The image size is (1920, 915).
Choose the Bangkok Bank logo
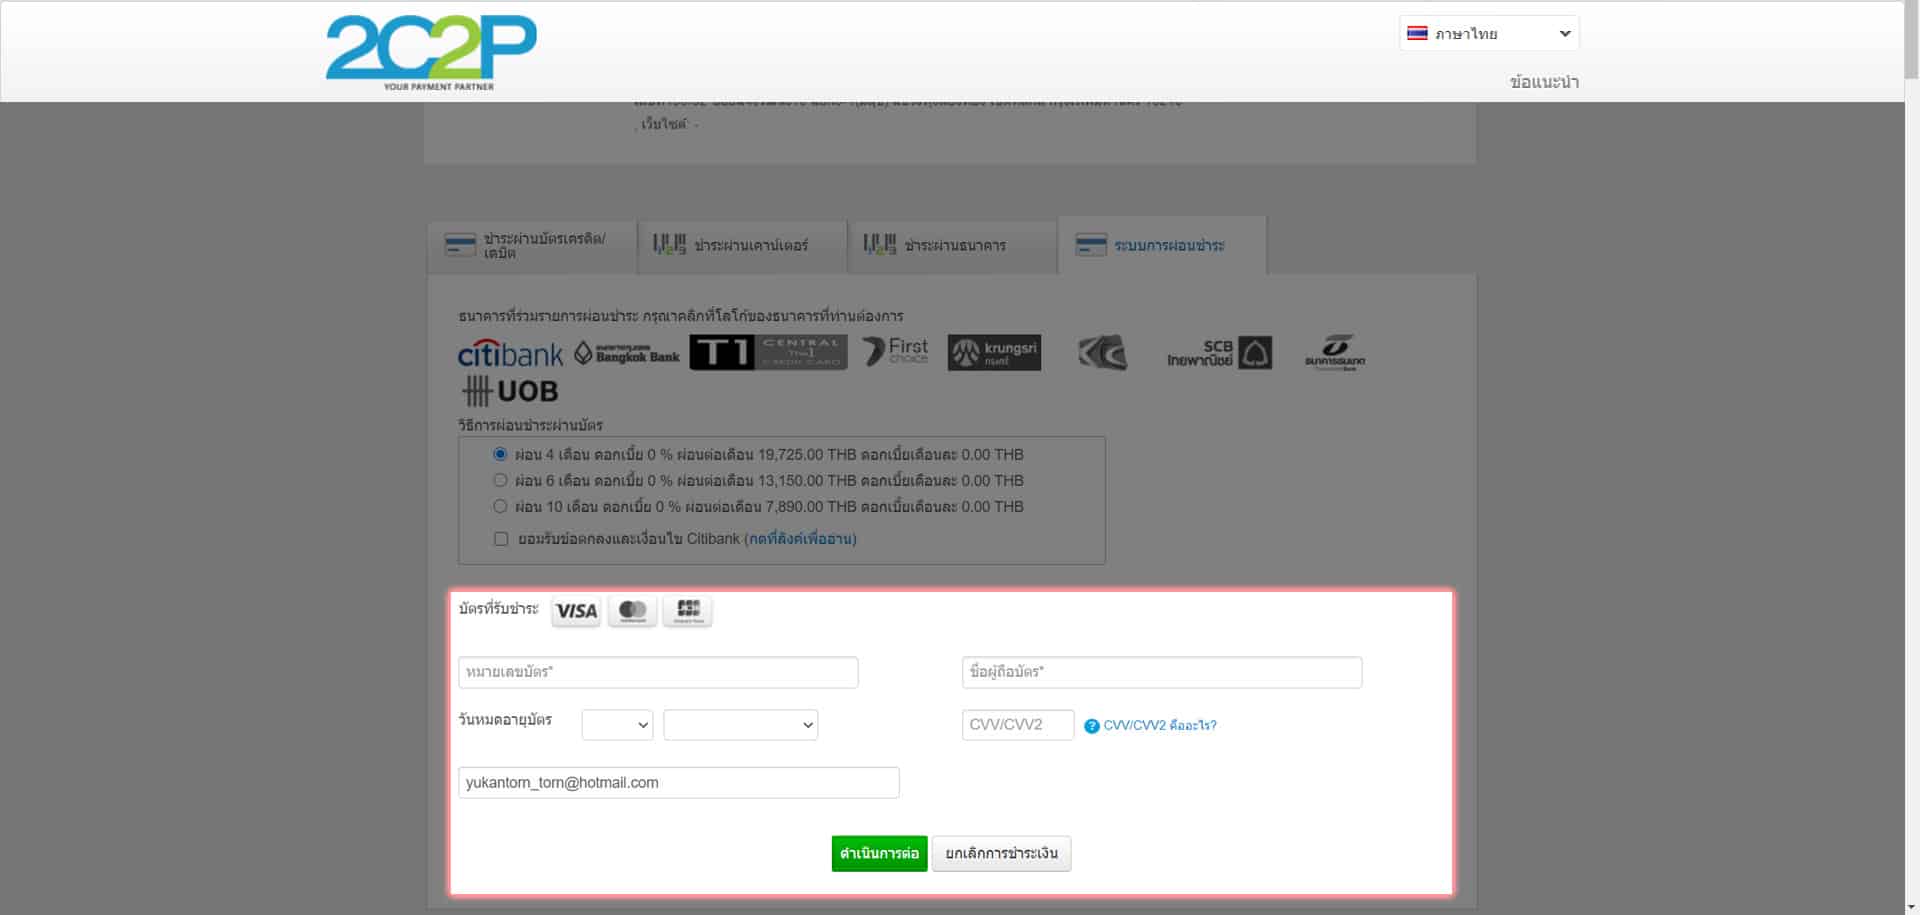click(627, 354)
